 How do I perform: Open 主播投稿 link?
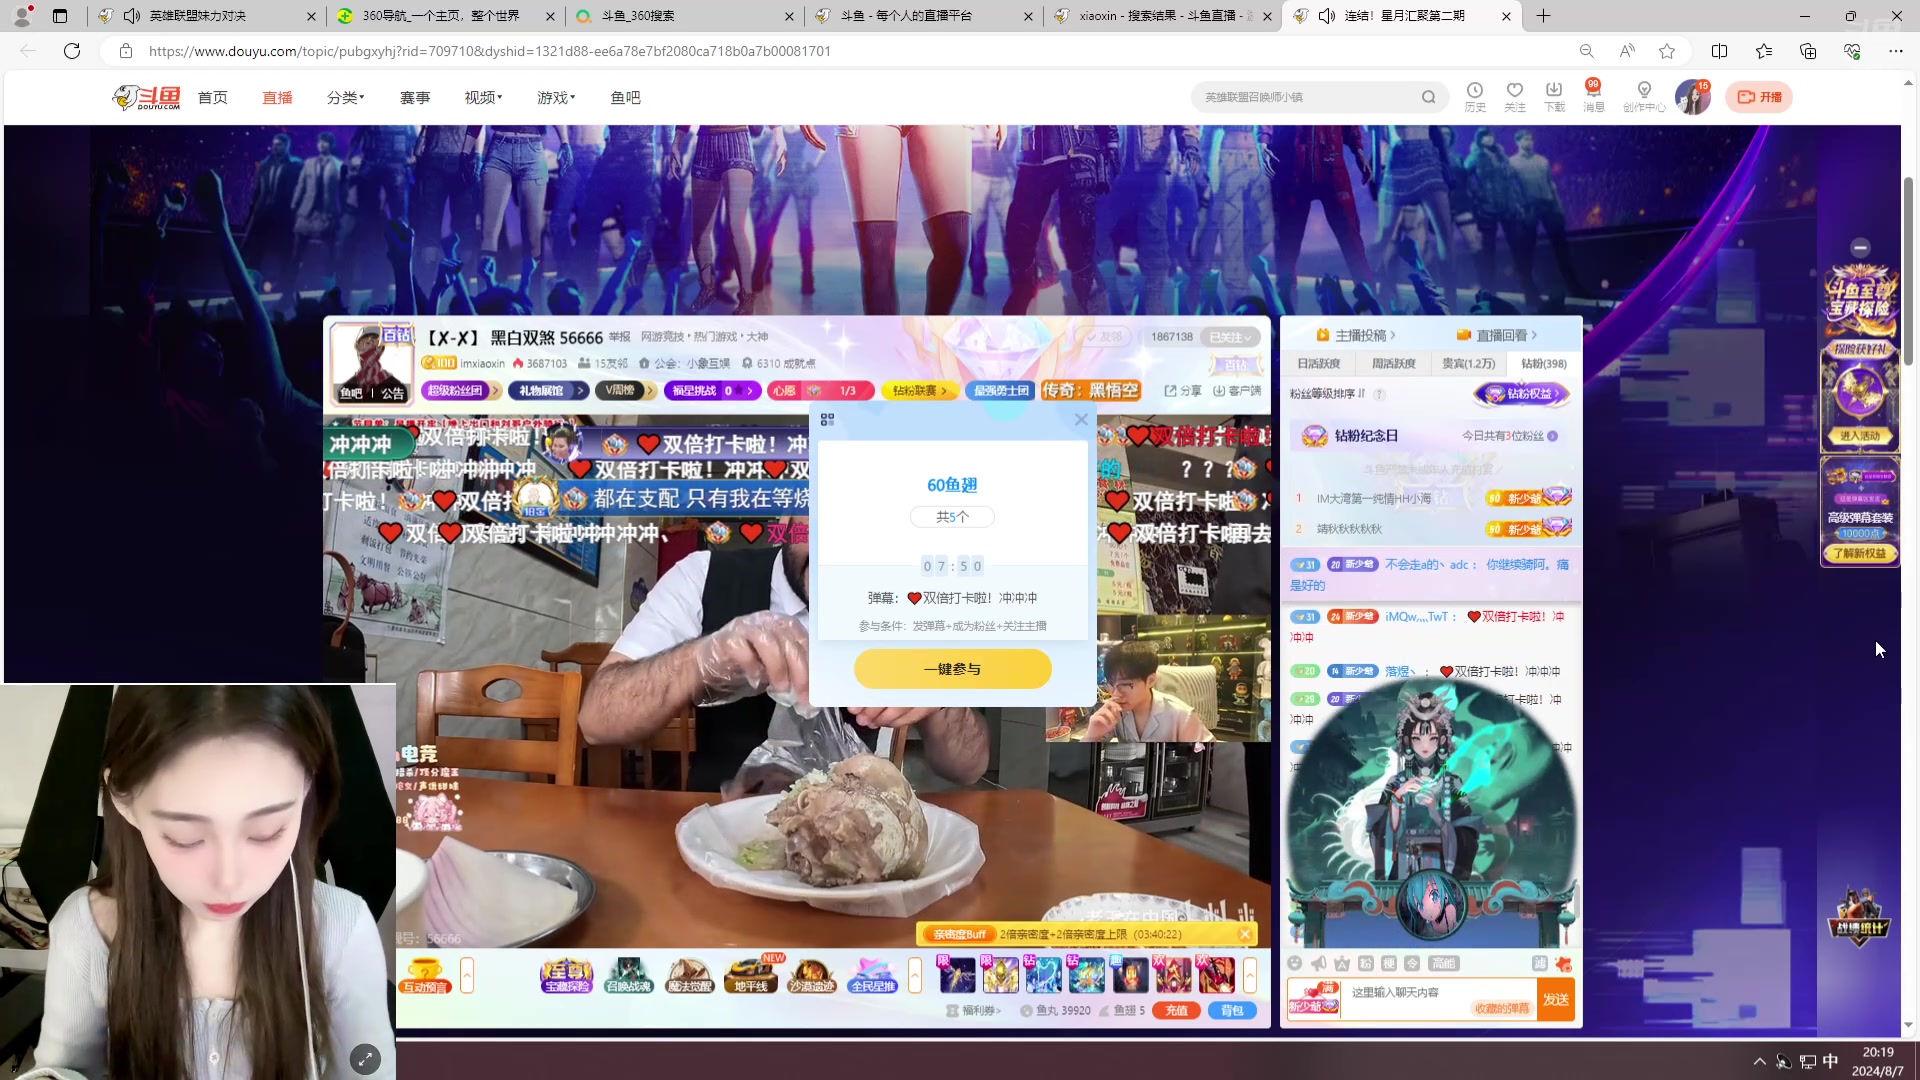point(1356,335)
